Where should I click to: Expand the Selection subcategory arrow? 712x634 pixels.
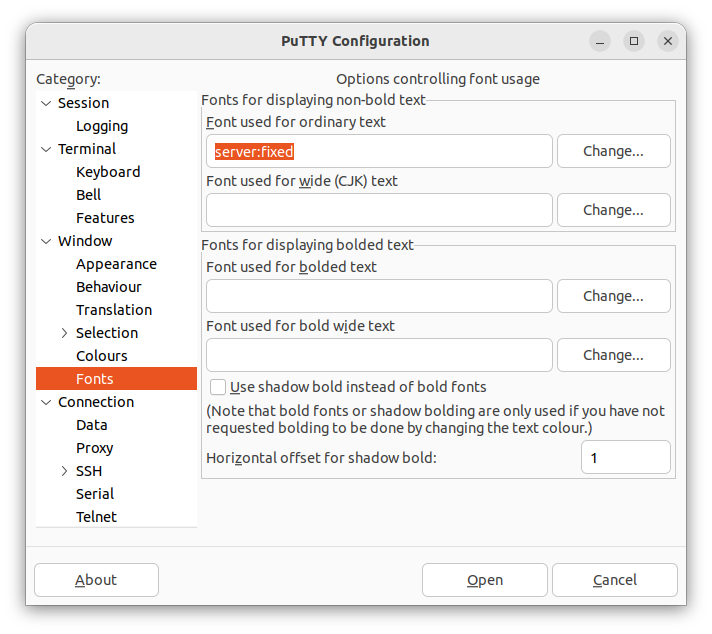64,333
